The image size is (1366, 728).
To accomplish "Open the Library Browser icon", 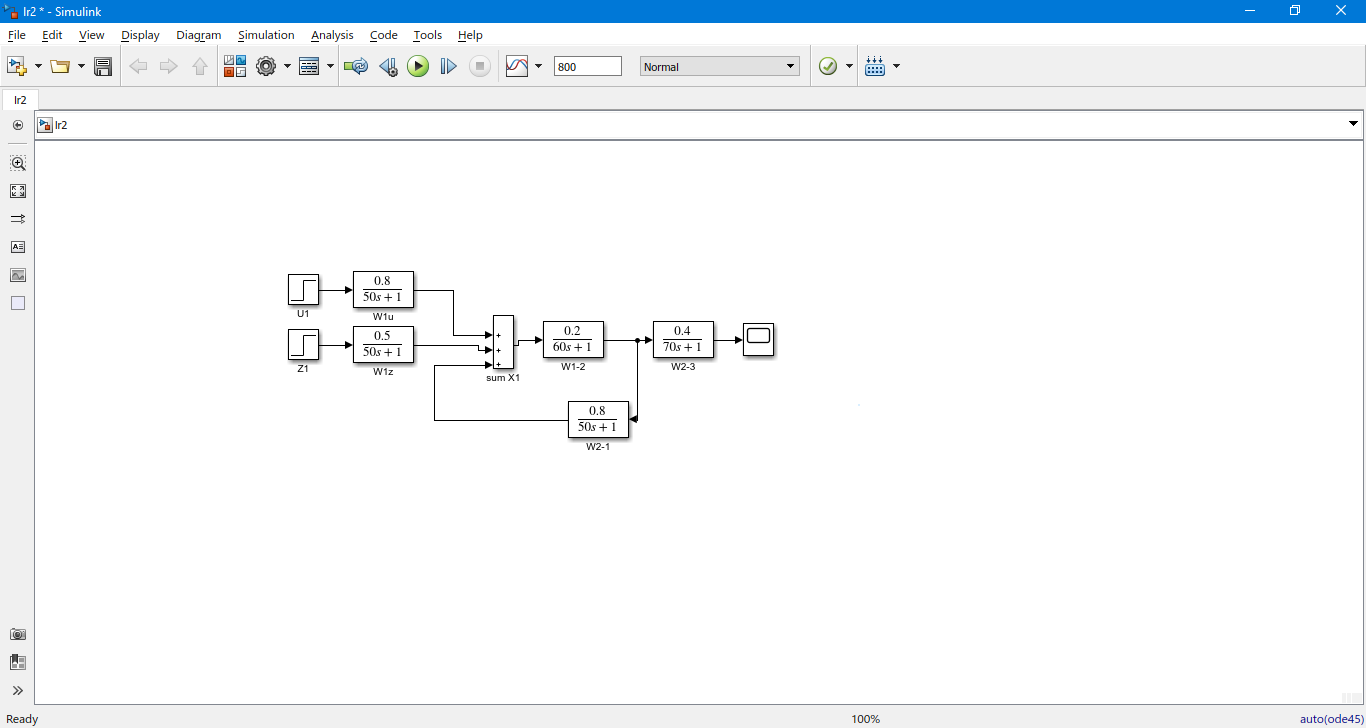I will pos(235,67).
